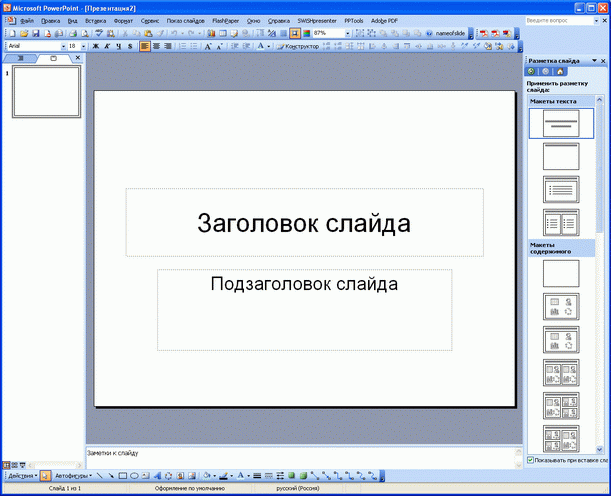Open the Вставка menu
611x496 pixels.
95,21
